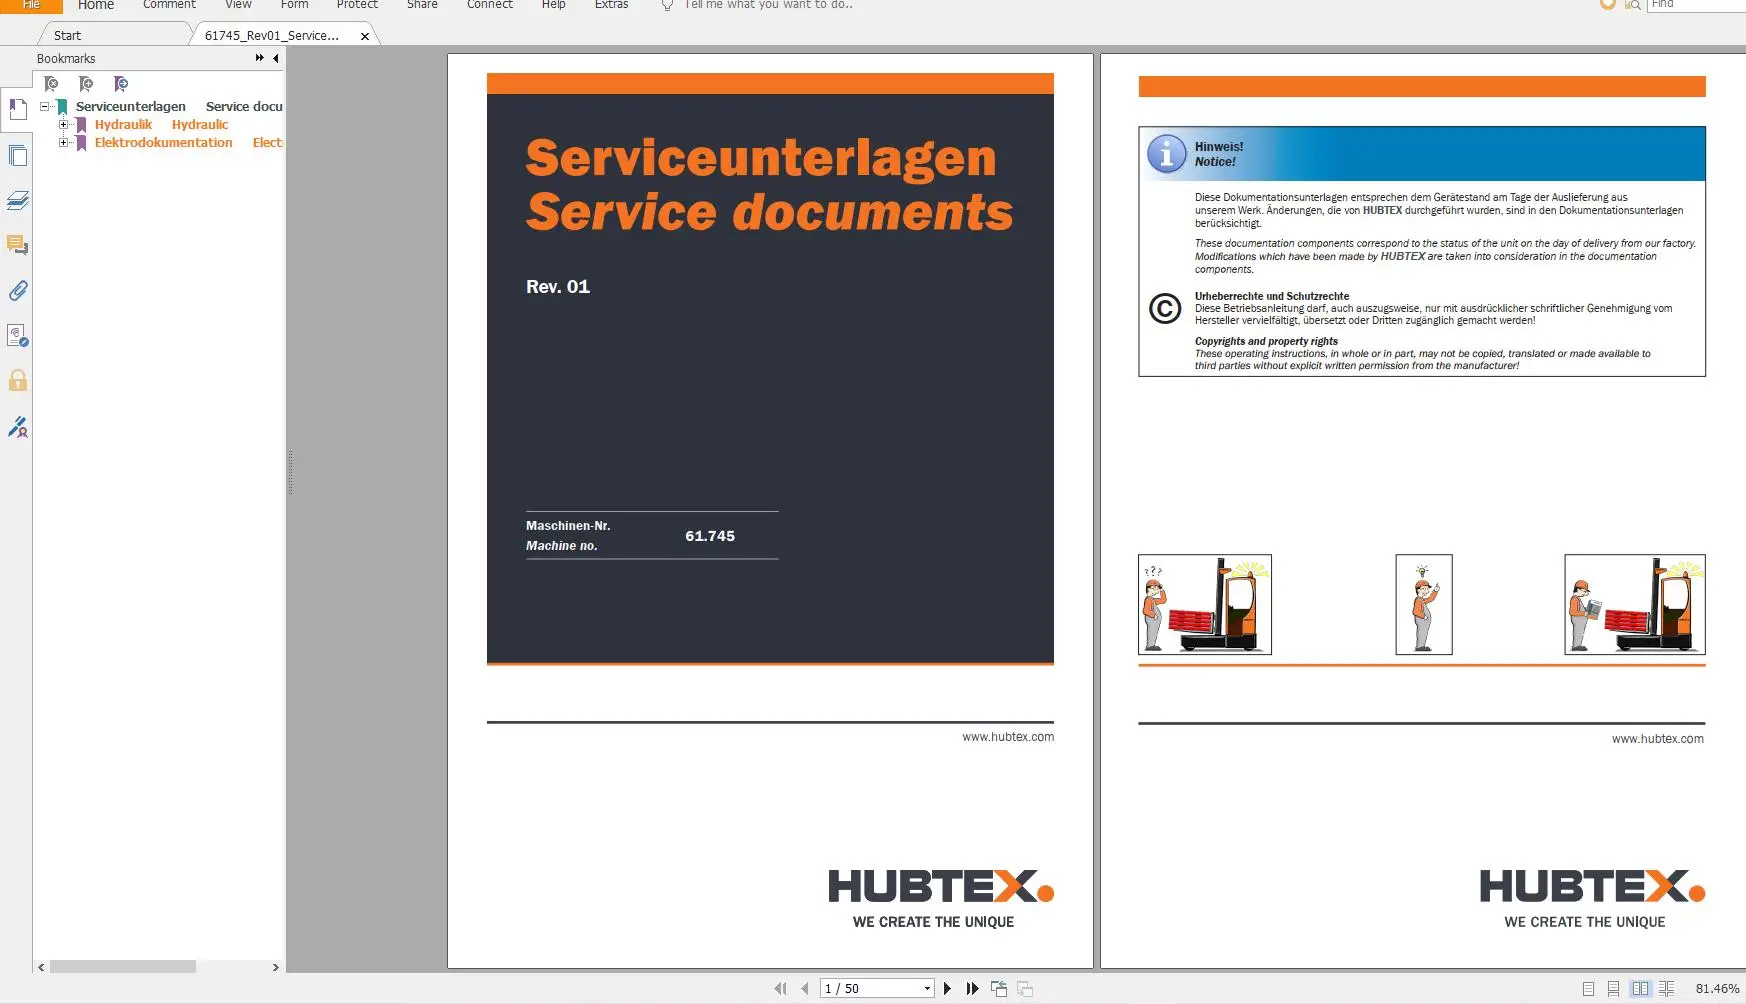The height and width of the screenshot is (1004, 1746).
Task: Switch to the Comment ribbon tab
Action: click(x=168, y=5)
